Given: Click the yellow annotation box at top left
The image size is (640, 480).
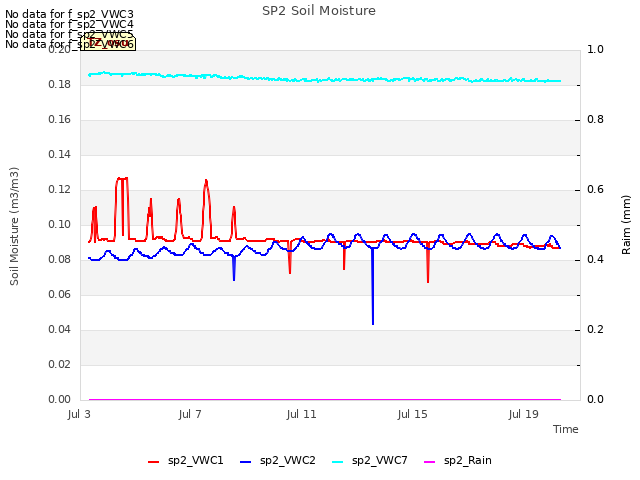Looking at the screenshot, I should [x=108, y=43].
